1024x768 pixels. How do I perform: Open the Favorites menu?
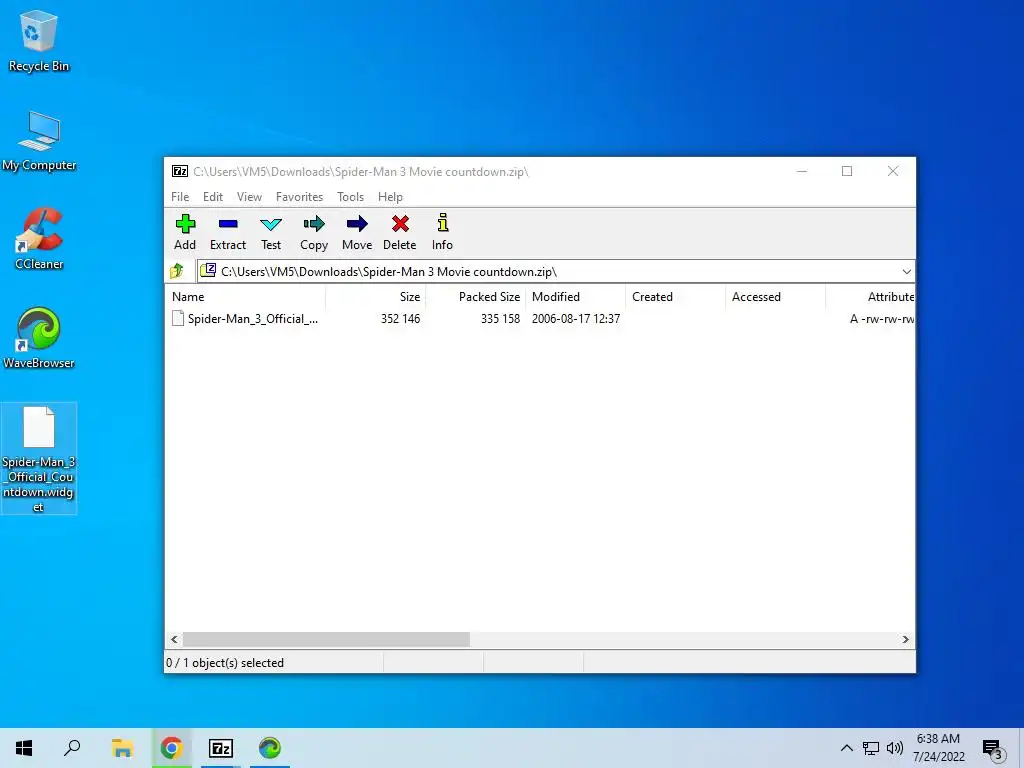[x=299, y=197]
